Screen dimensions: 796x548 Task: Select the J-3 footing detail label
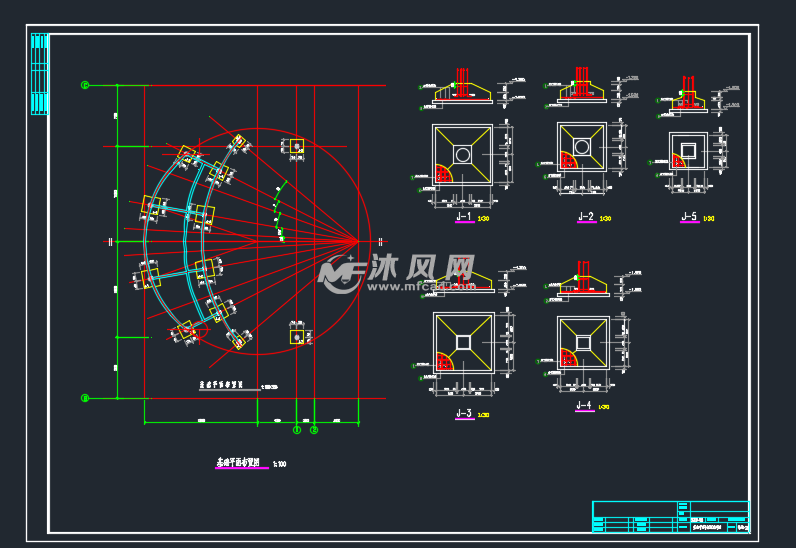(x=463, y=414)
